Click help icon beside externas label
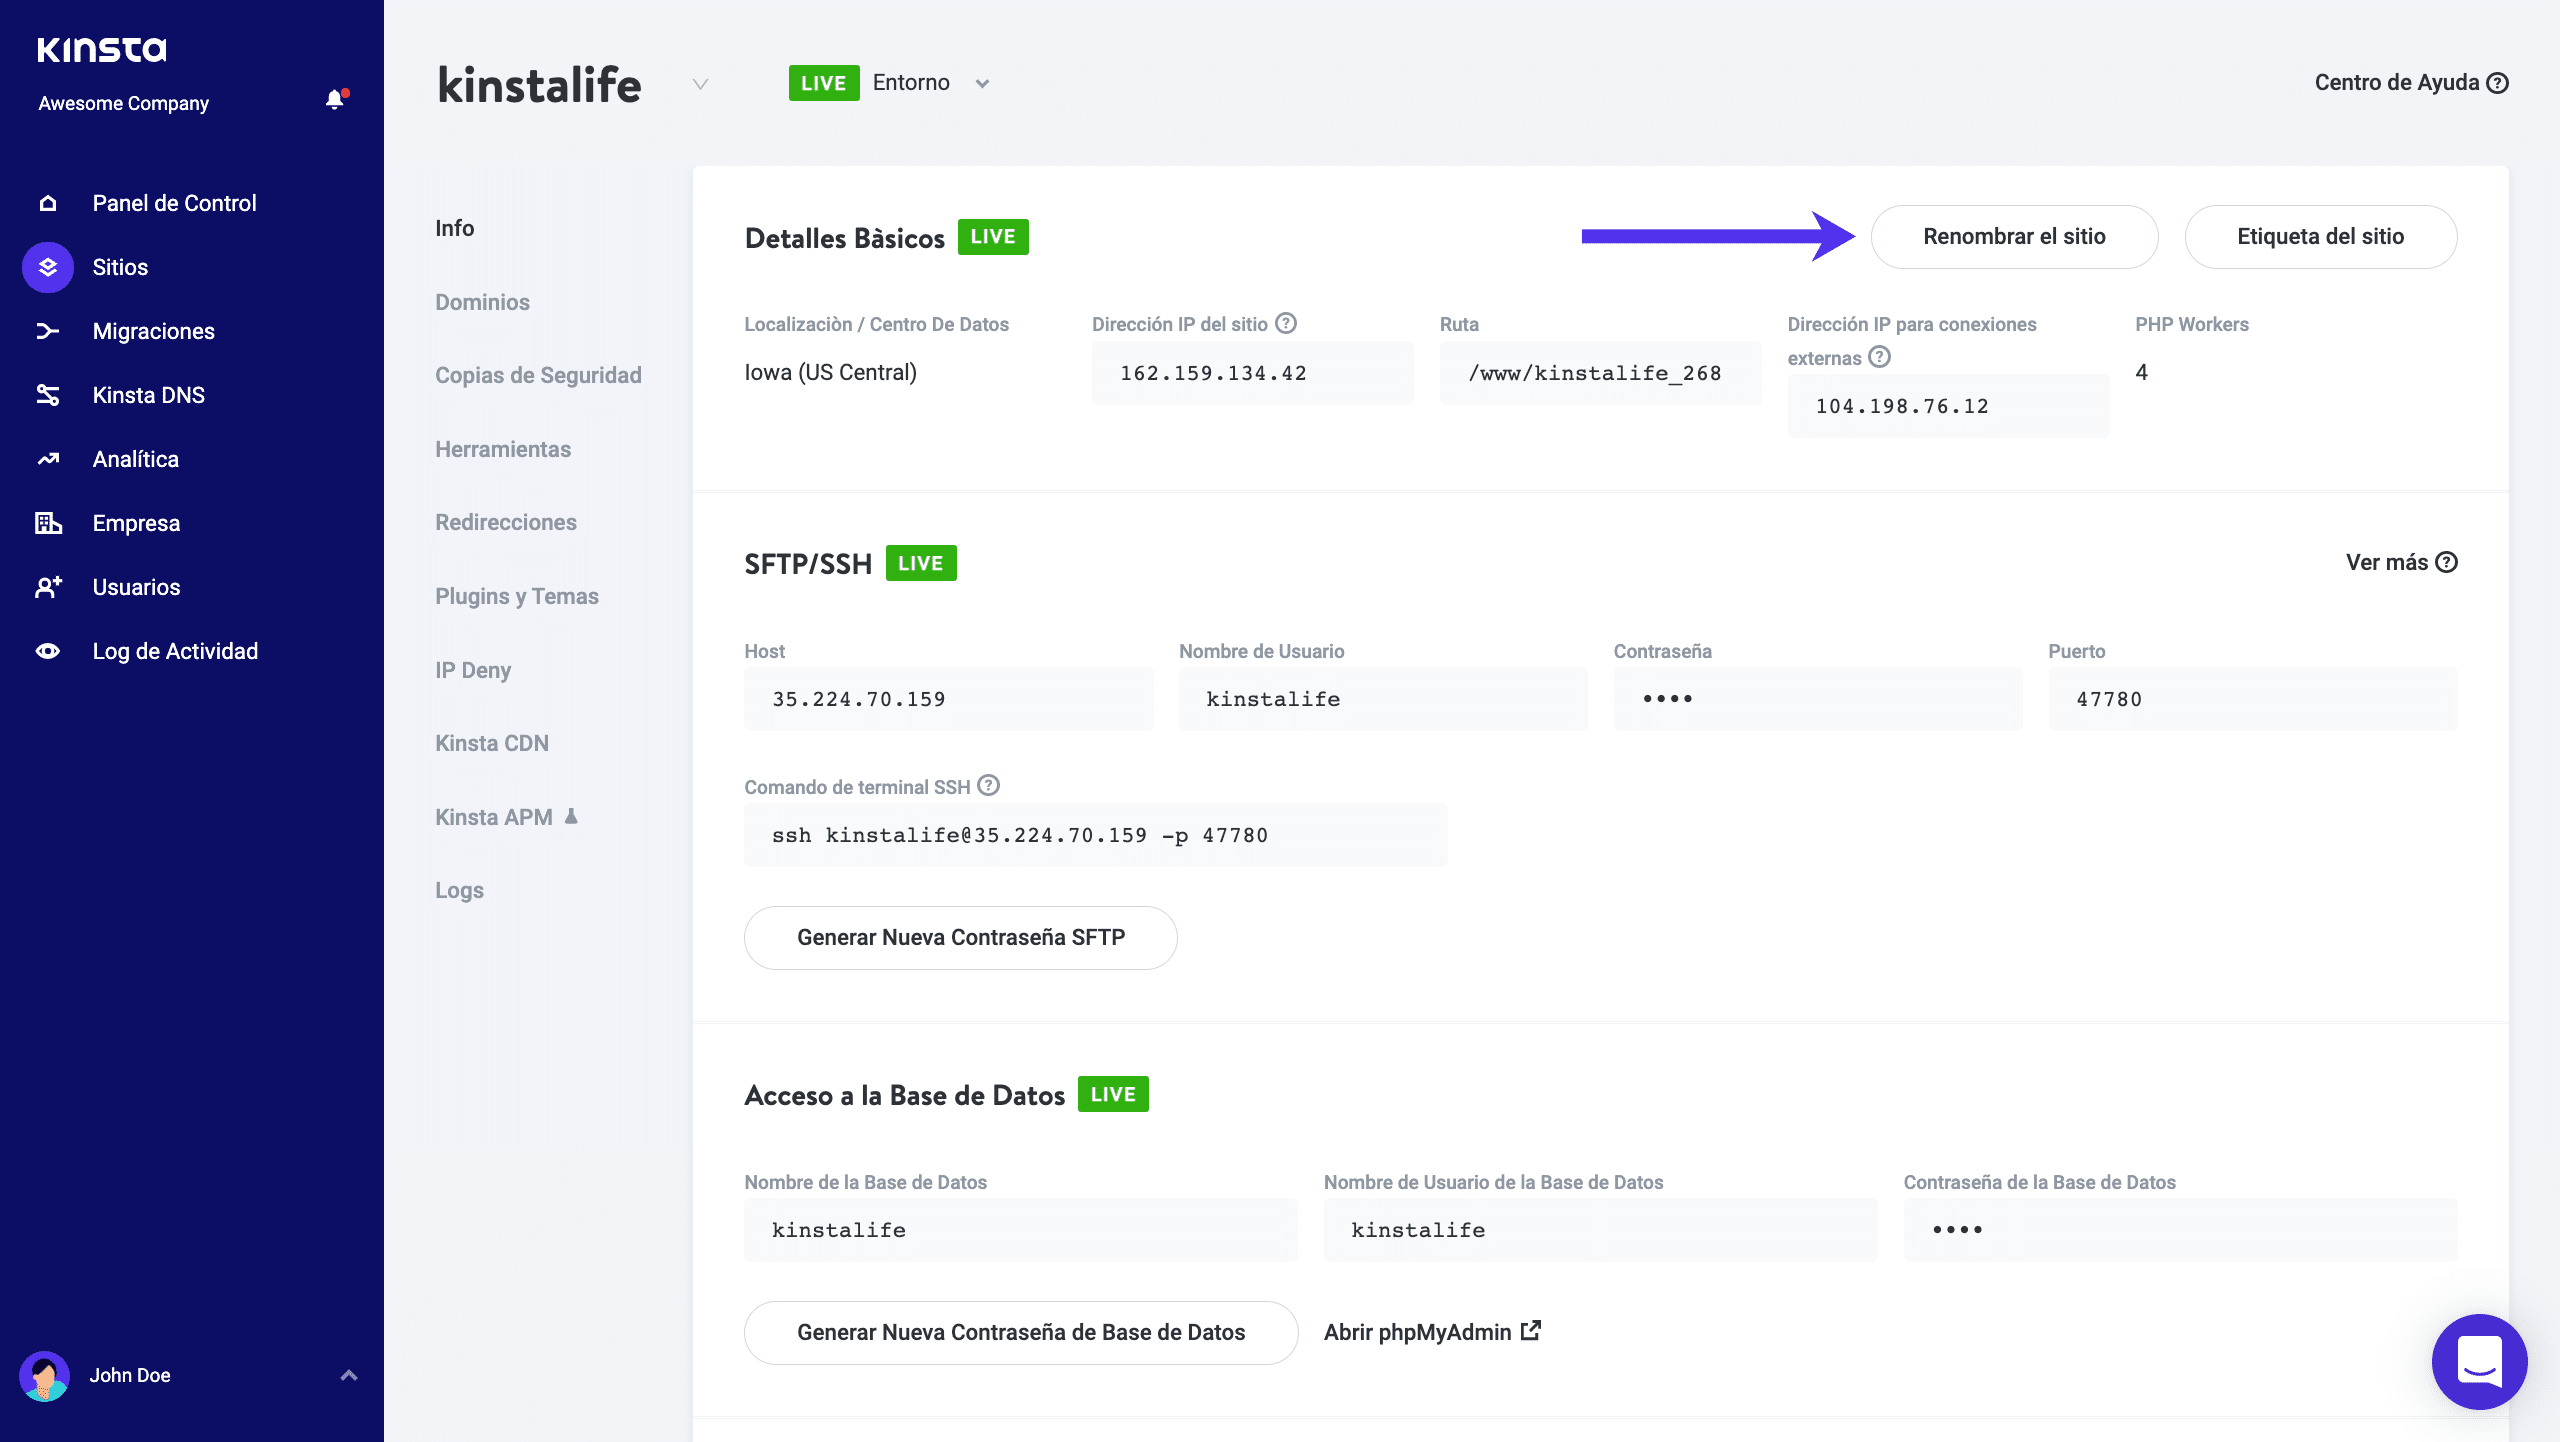Viewport: 2560px width, 1442px height. pyautogui.click(x=1880, y=357)
